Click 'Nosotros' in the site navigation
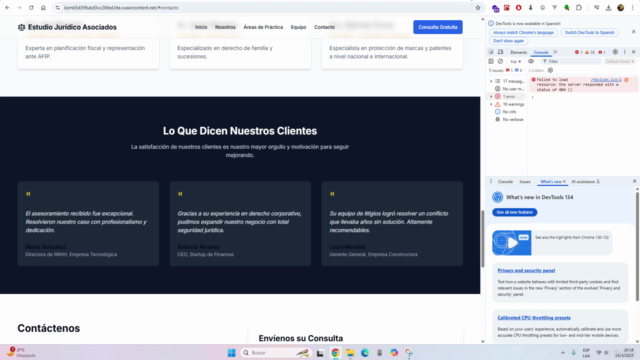The width and height of the screenshot is (640, 360). click(225, 27)
